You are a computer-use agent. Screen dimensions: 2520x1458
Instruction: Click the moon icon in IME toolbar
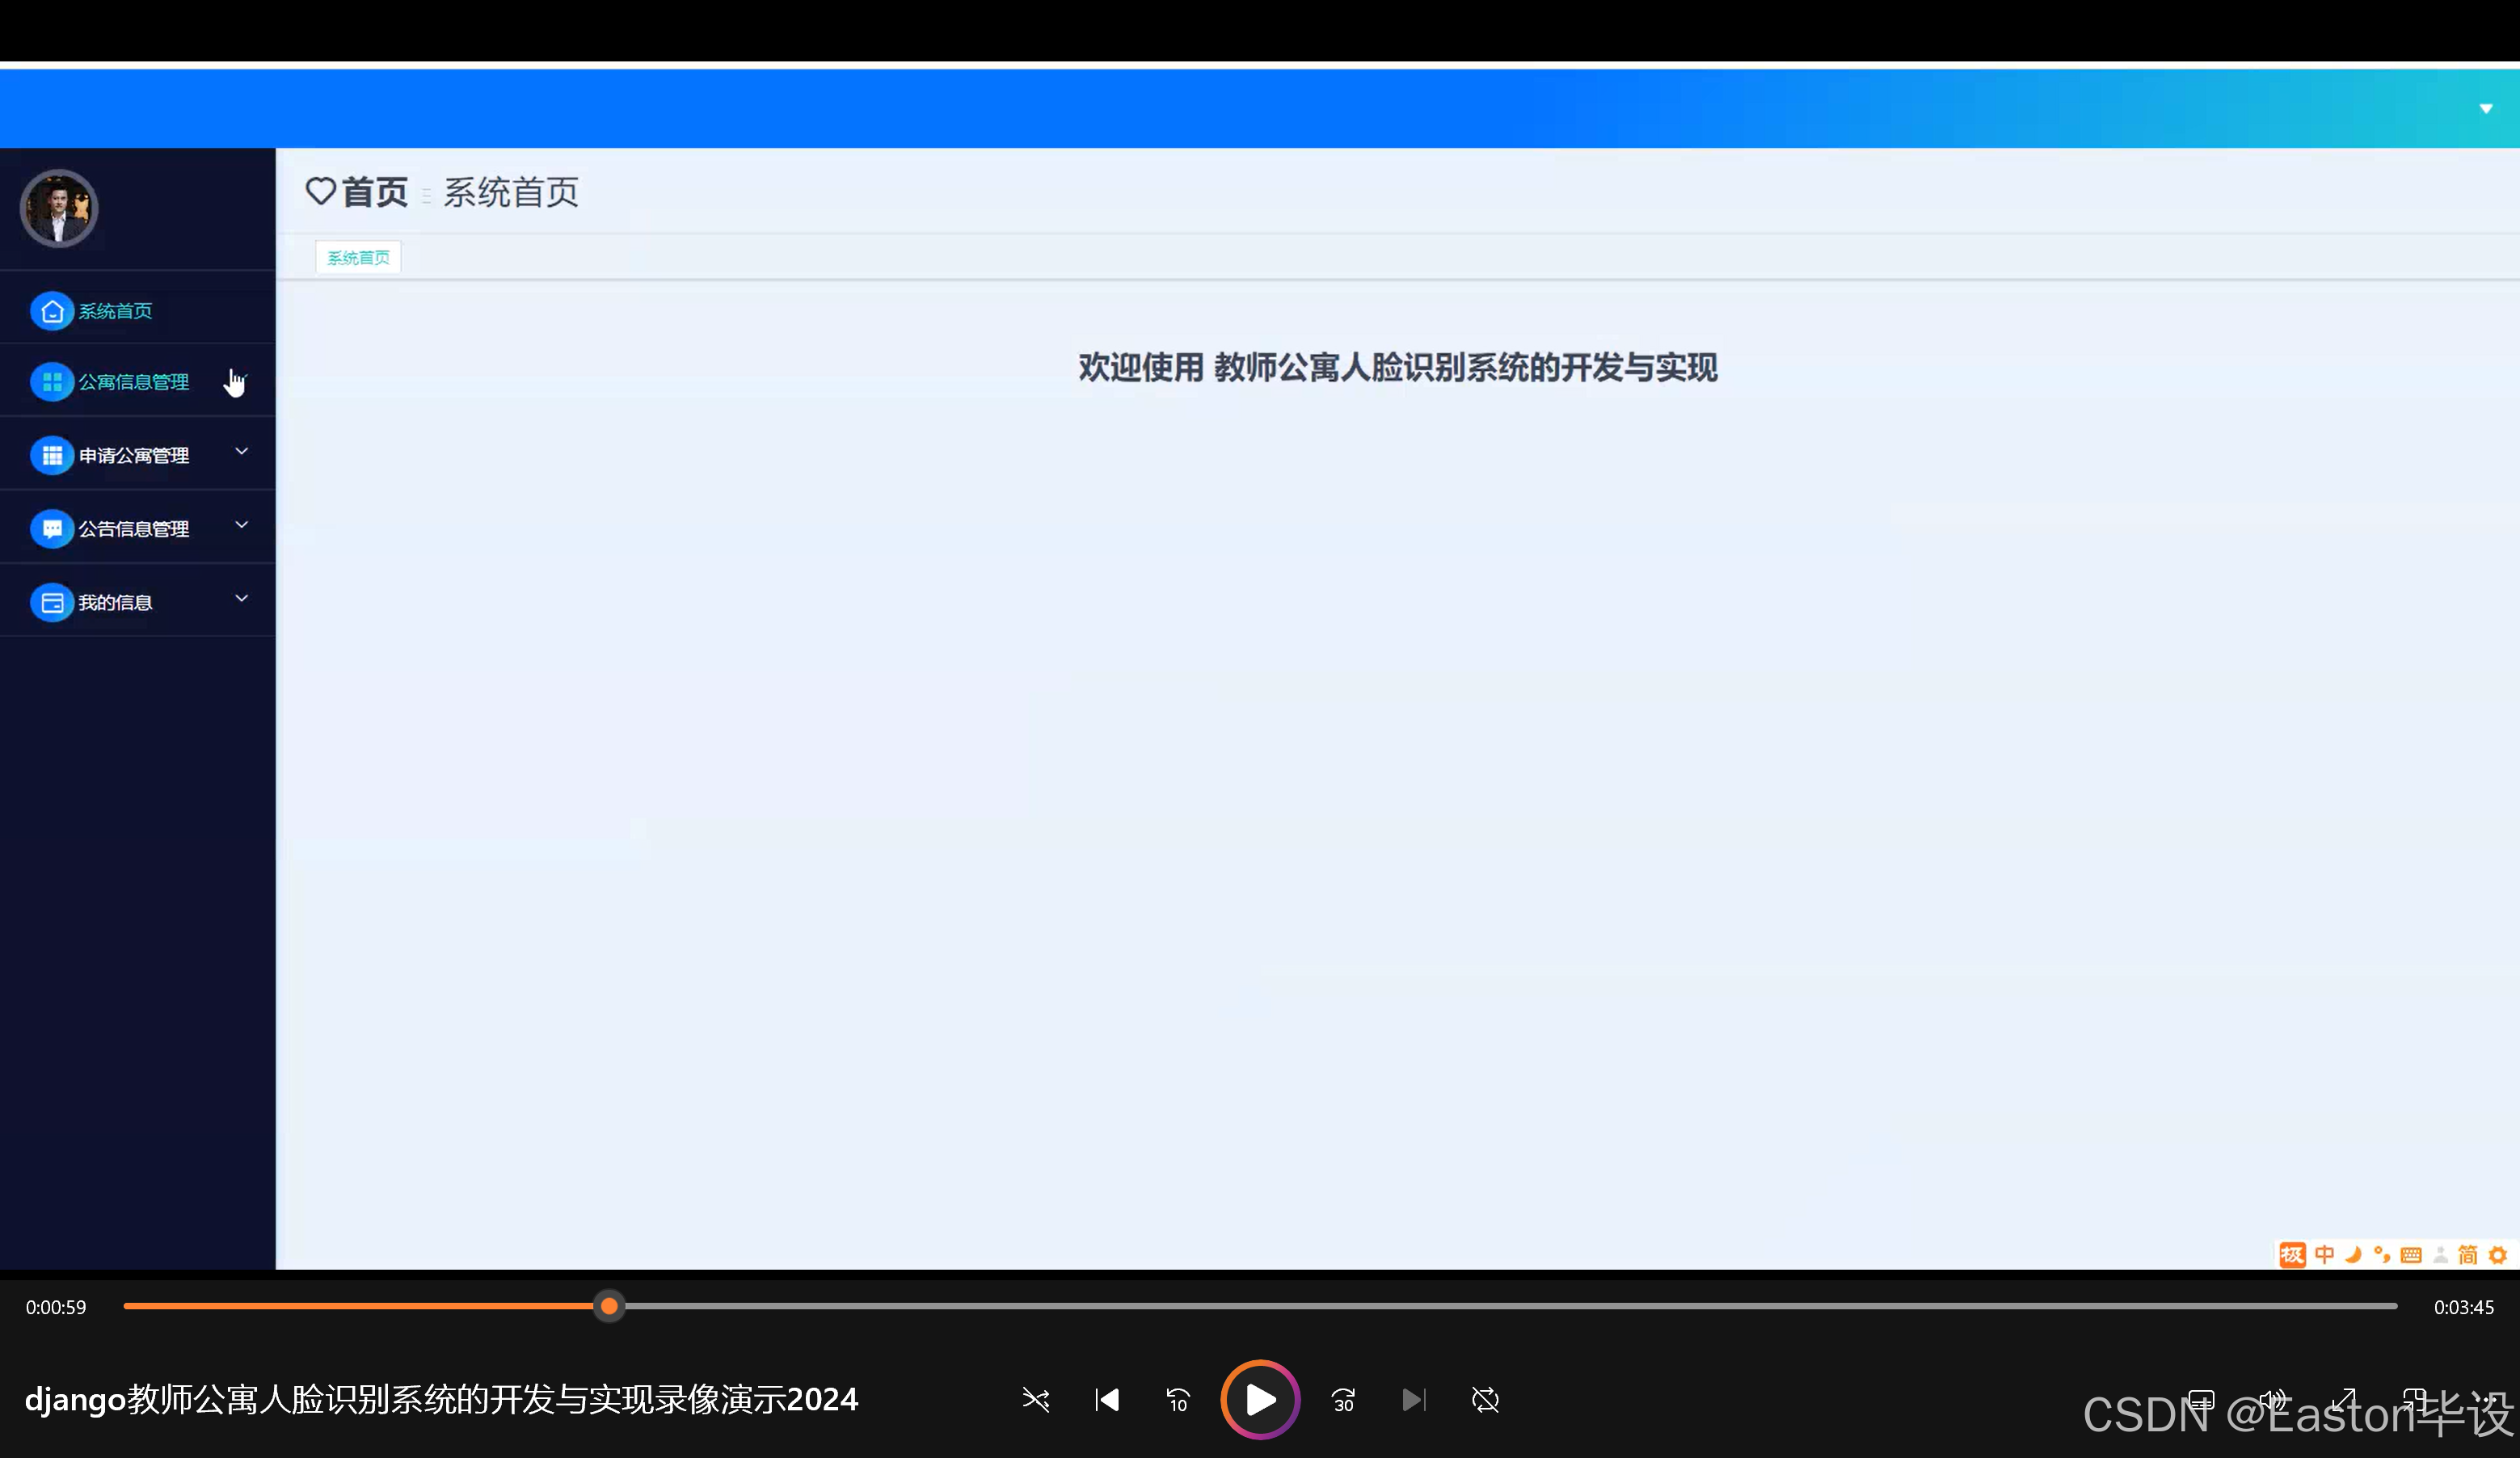coord(2353,1254)
